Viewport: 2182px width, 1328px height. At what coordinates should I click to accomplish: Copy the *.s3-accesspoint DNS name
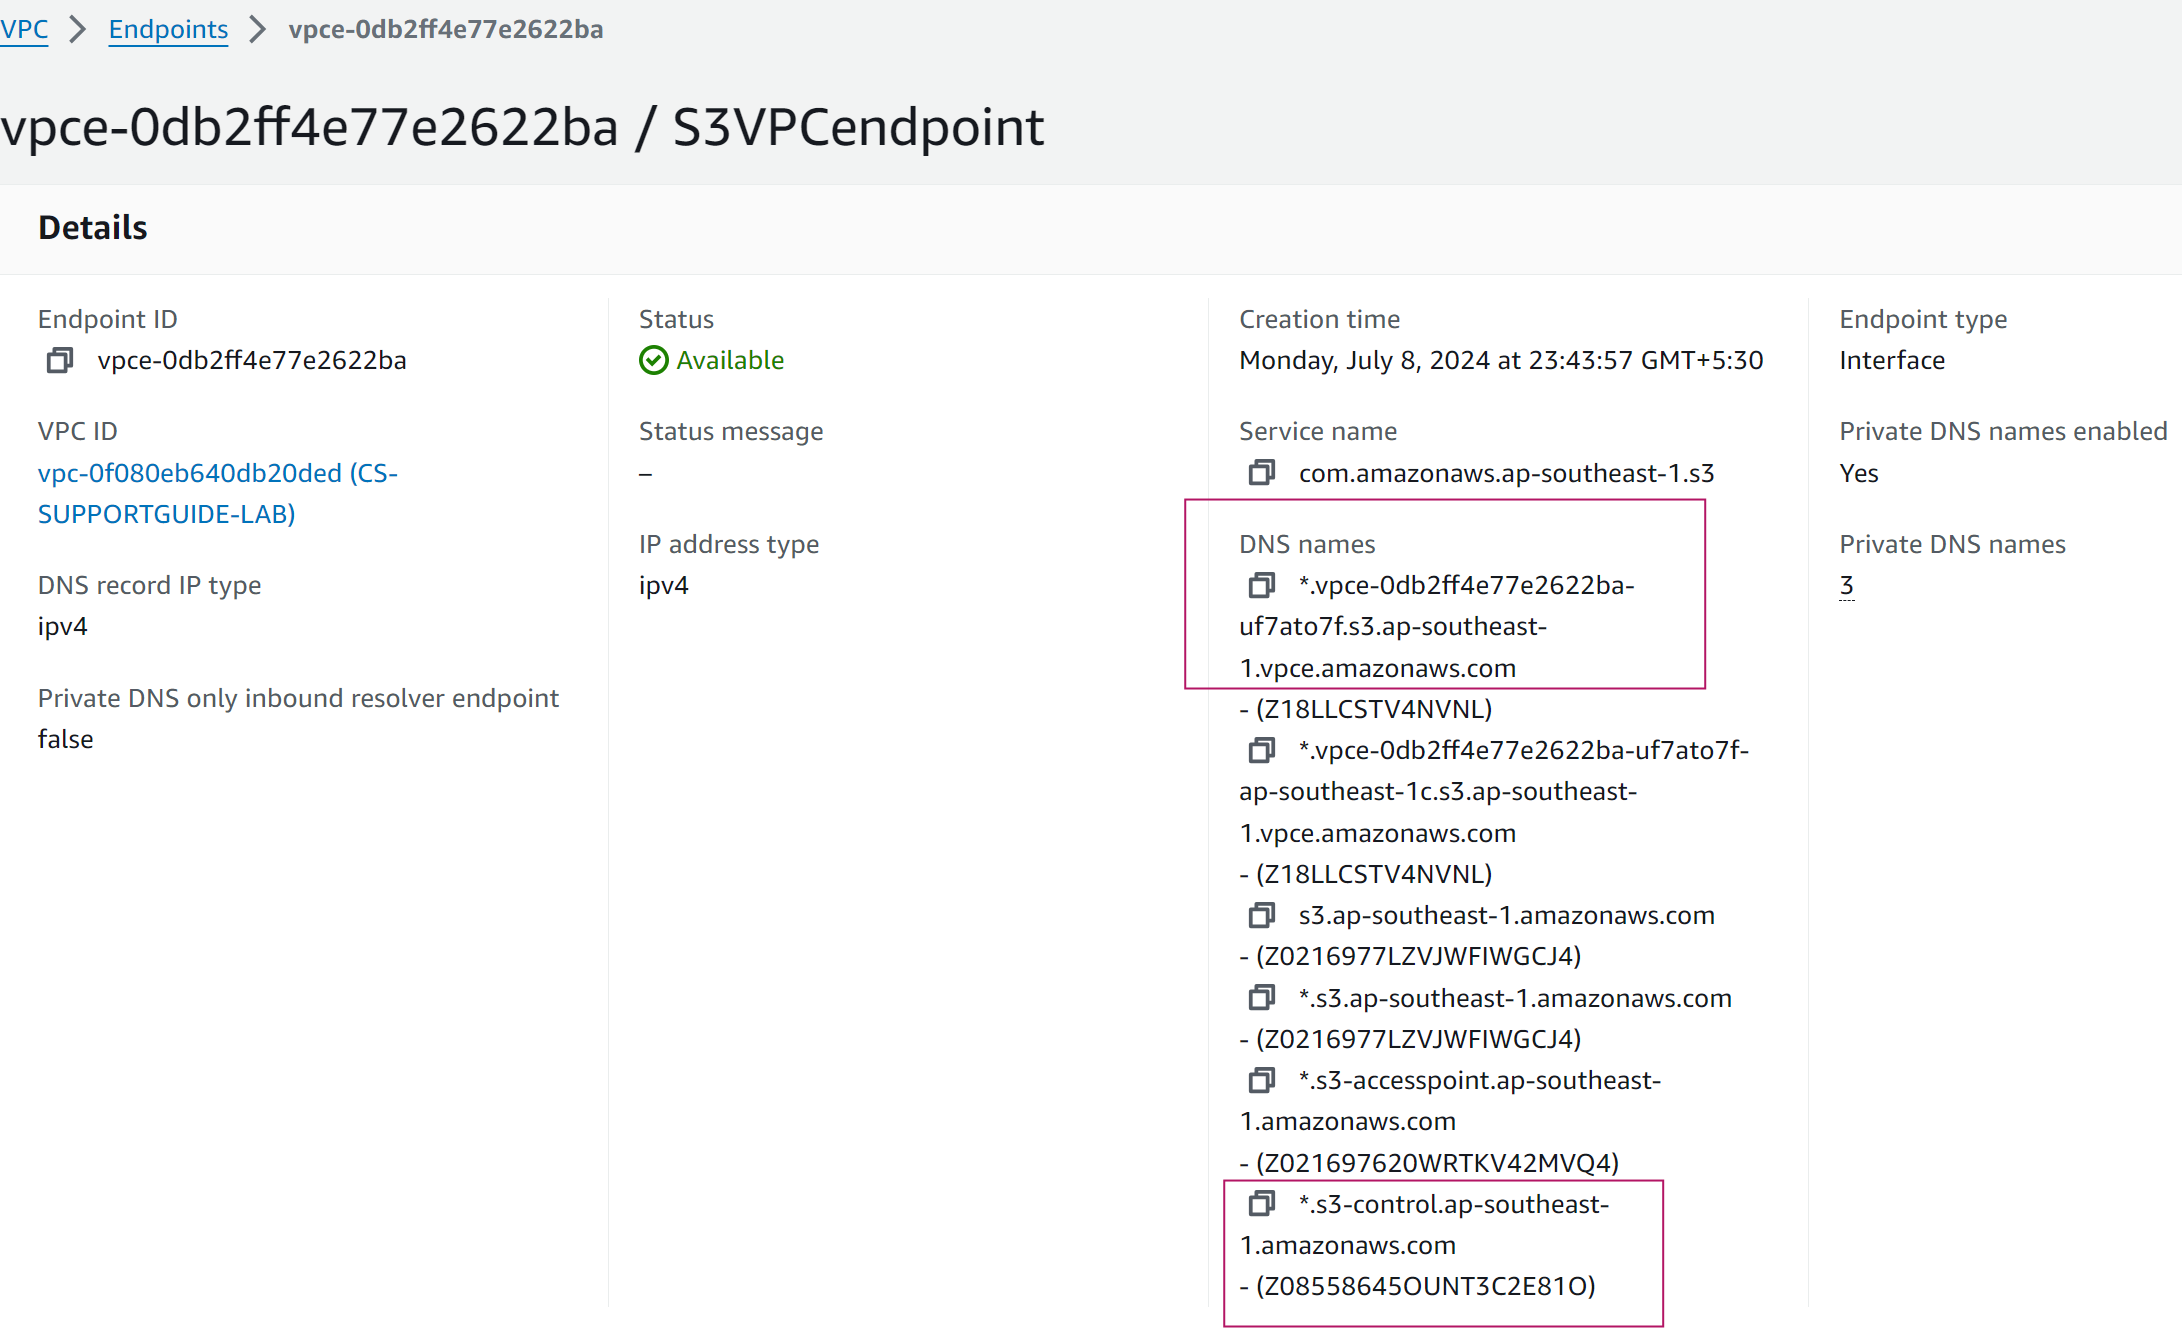(x=1262, y=1080)
